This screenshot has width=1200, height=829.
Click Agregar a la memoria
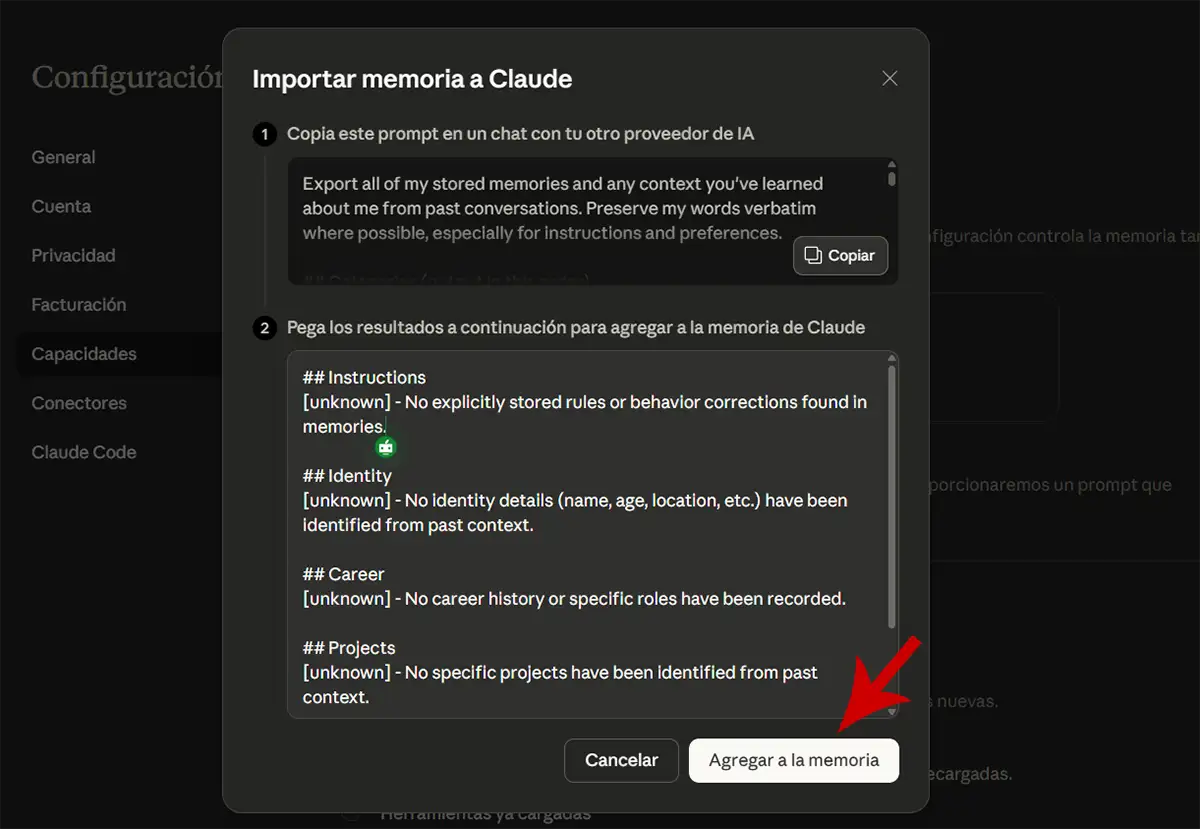[x=793, y=760]
